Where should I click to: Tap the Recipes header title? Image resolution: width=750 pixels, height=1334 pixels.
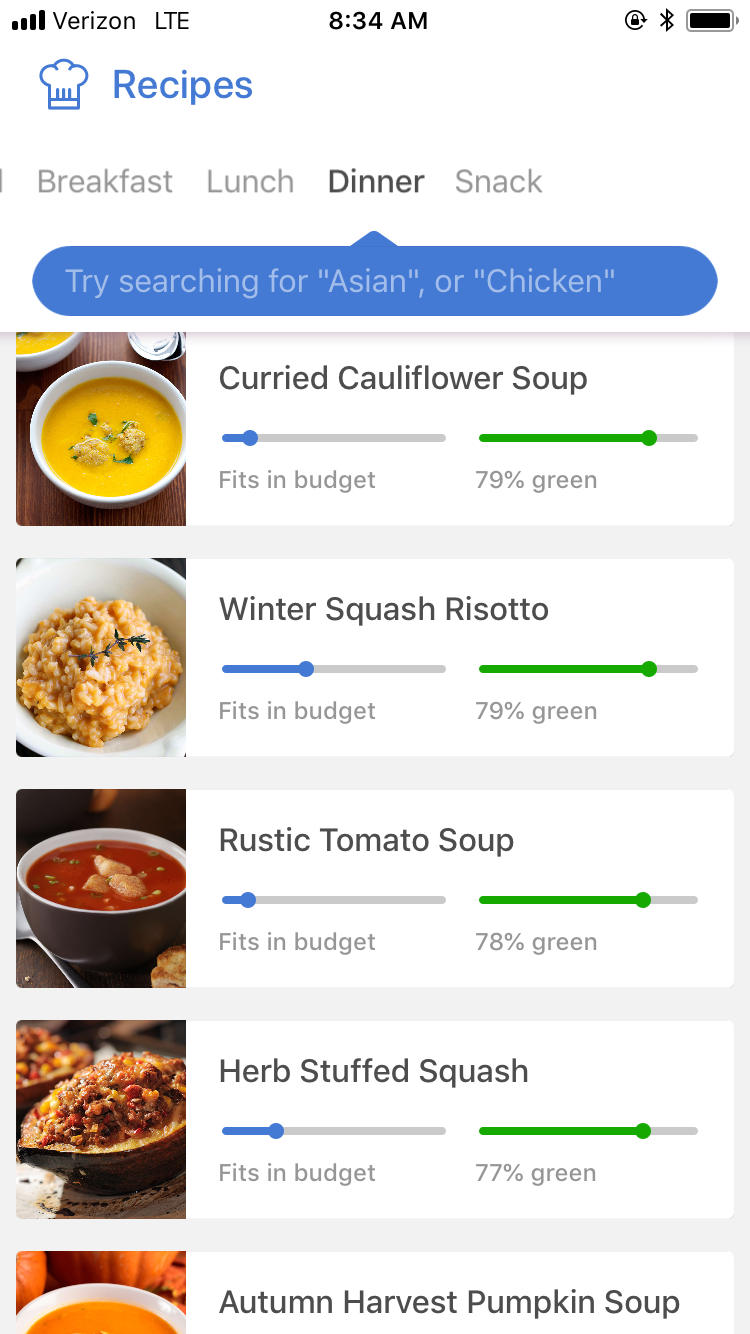tap(183, 85)
